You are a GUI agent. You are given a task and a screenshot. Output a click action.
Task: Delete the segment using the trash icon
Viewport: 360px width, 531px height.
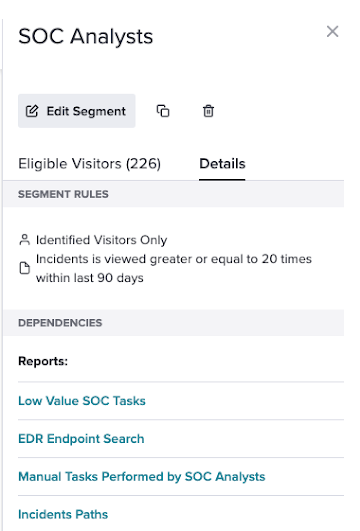coord(208,111)
